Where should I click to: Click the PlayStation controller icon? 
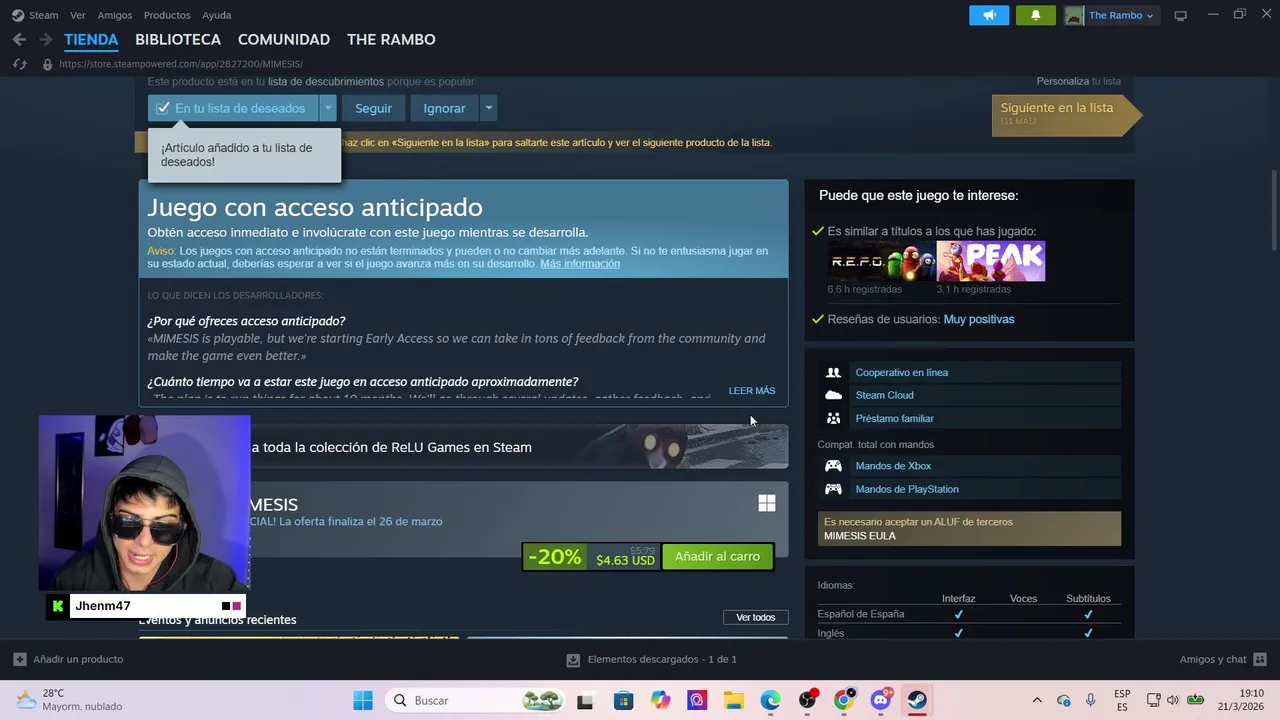[x=833, y=489]
